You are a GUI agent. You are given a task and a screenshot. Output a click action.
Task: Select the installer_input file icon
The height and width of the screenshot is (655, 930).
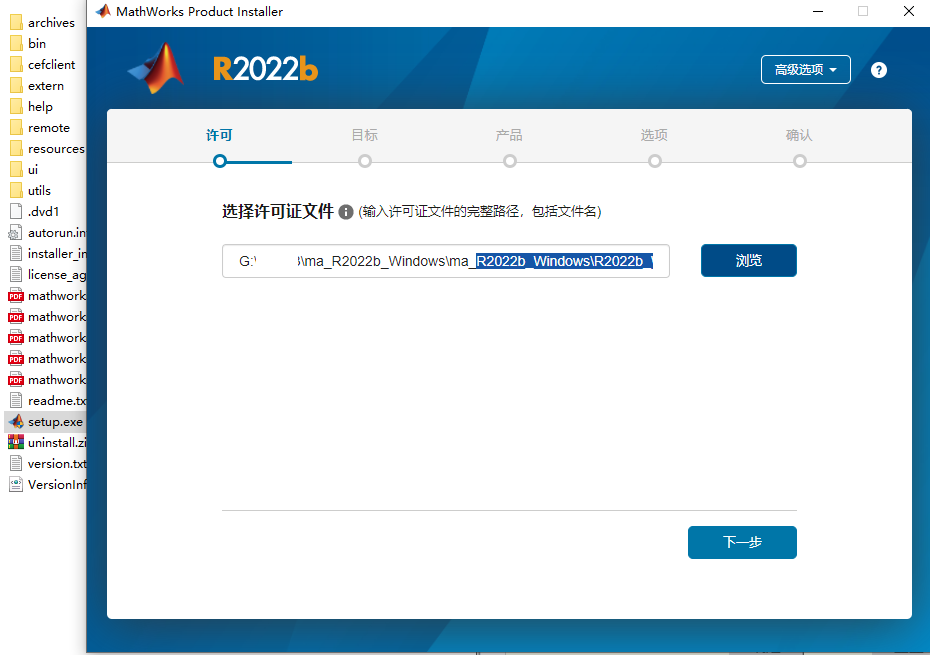[16, 254]
